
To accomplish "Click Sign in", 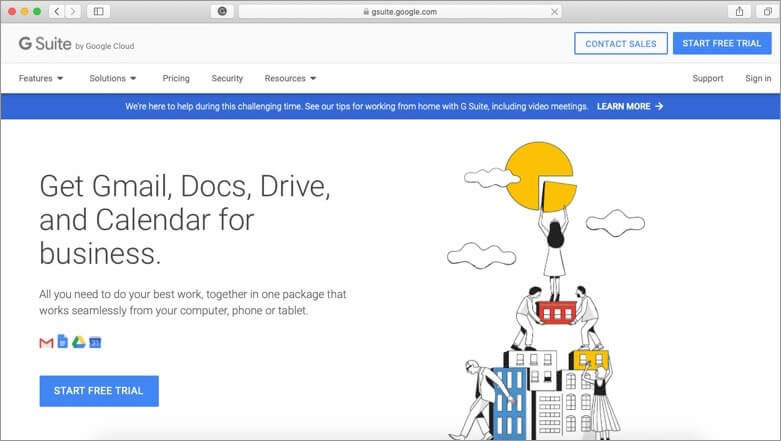I will 758,78.
